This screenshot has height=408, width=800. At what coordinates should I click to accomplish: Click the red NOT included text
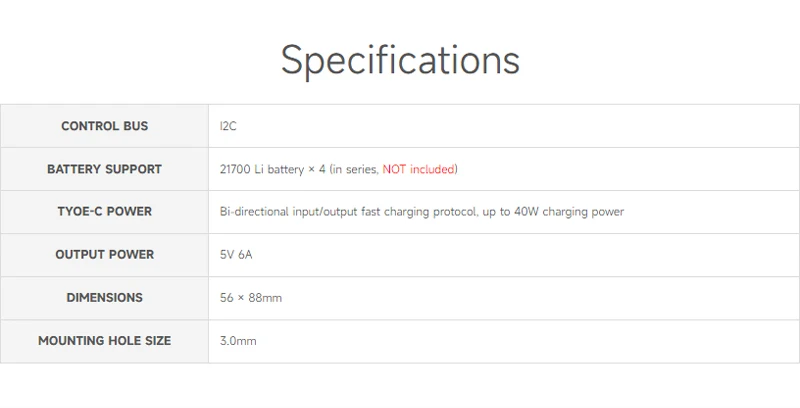click(x=418, y=169)
